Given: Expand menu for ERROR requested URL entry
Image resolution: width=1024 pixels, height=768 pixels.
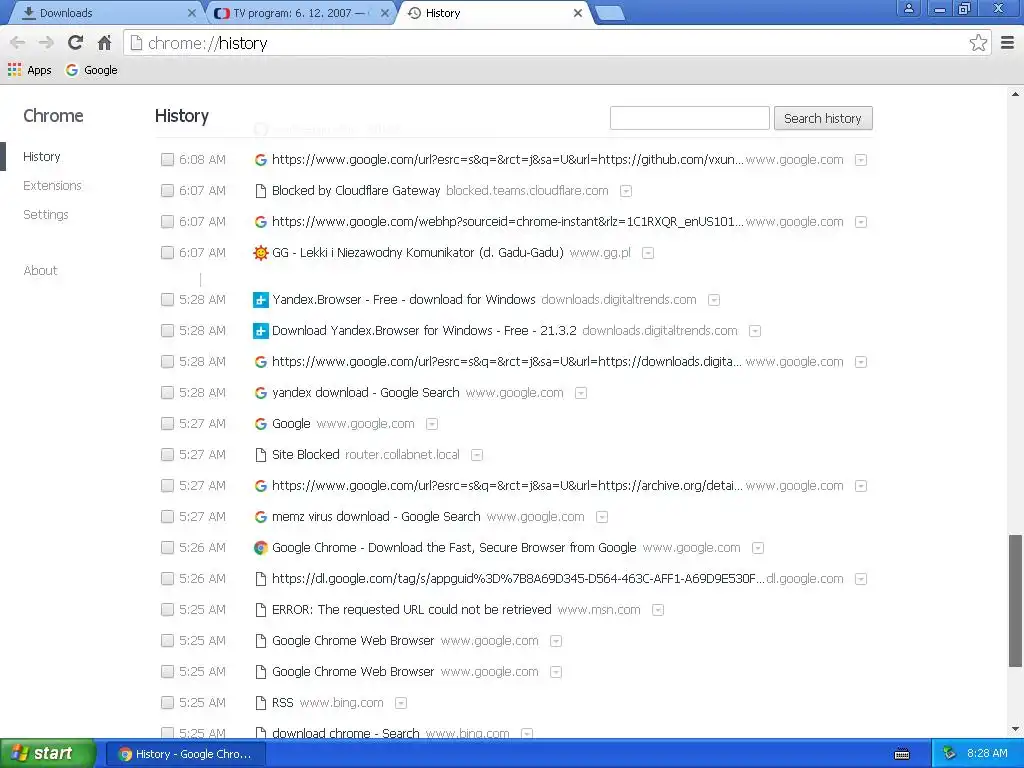Looking at the screenshot, I should pyautogui.click(x=658, y=610).
